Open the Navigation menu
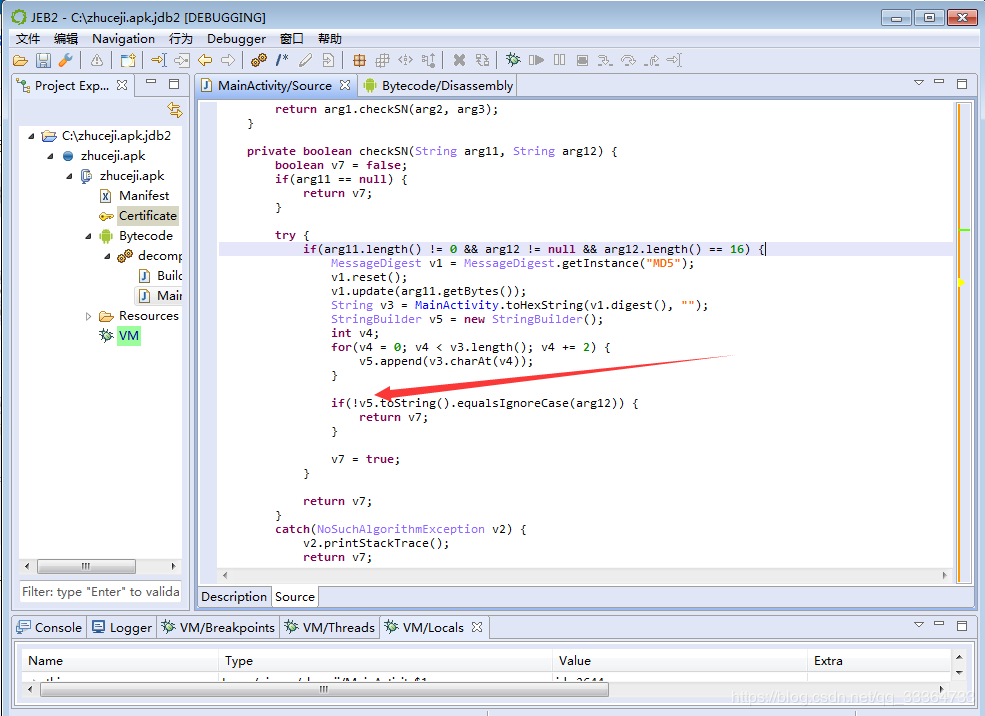The height and width of the screenshot is (716, 985). [123, 39]
